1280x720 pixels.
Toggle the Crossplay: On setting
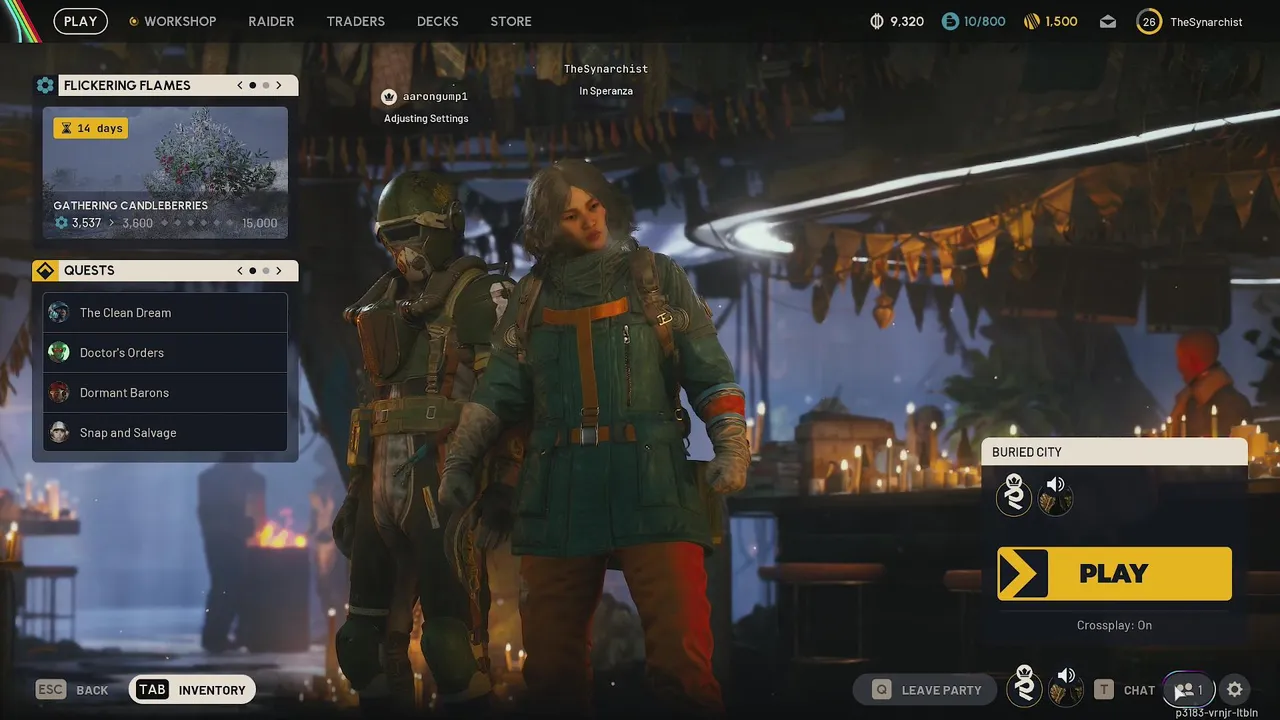1114,625
